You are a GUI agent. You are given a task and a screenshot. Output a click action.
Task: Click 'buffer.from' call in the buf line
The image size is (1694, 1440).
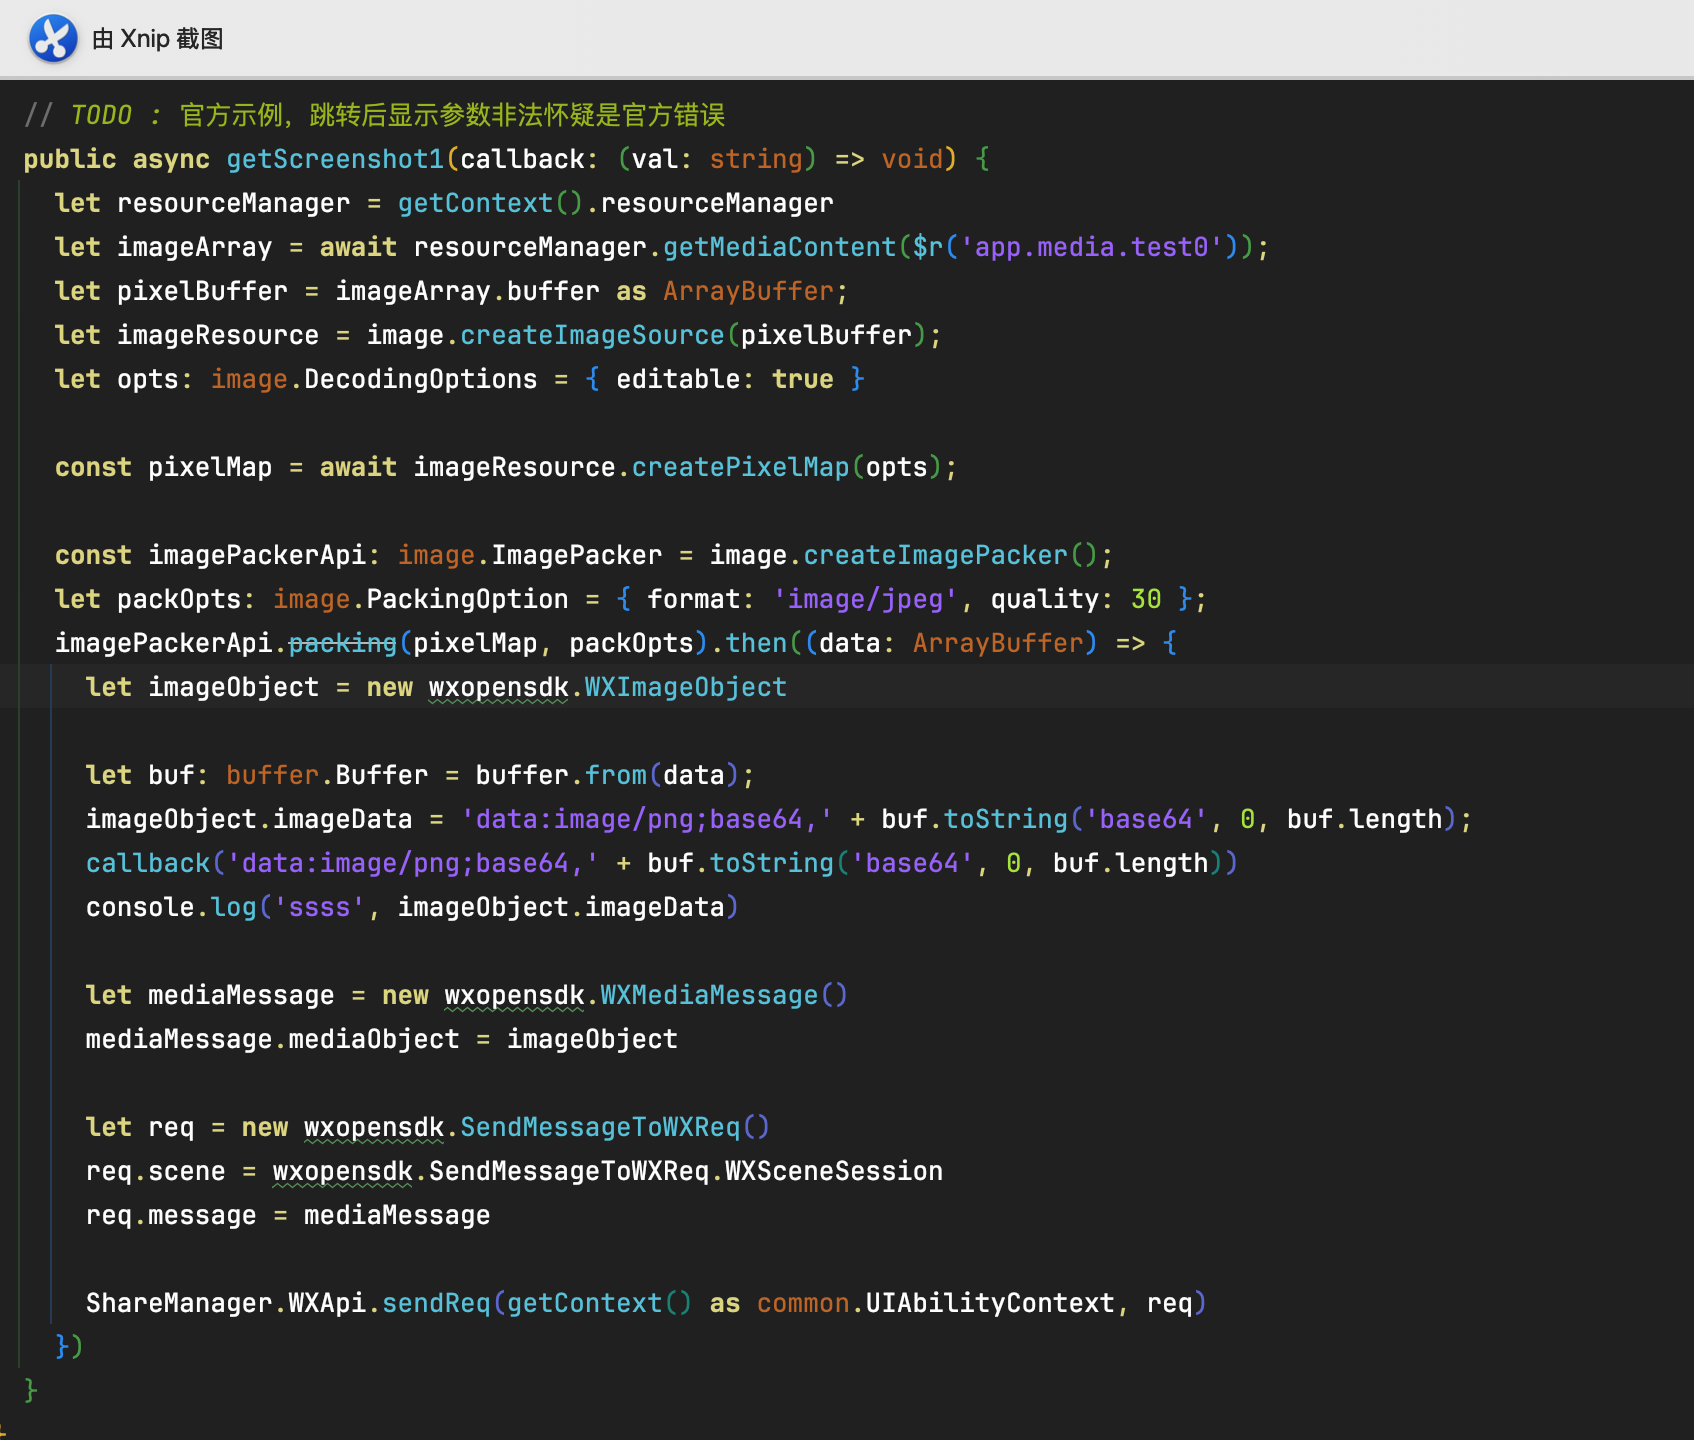tap(561, 775)
